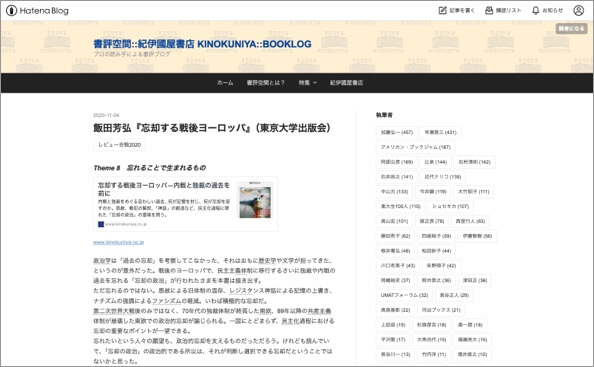Viewport: 594px width, 367px height.
Task: Select author tag with count (37)
Action: coord(395,281)
